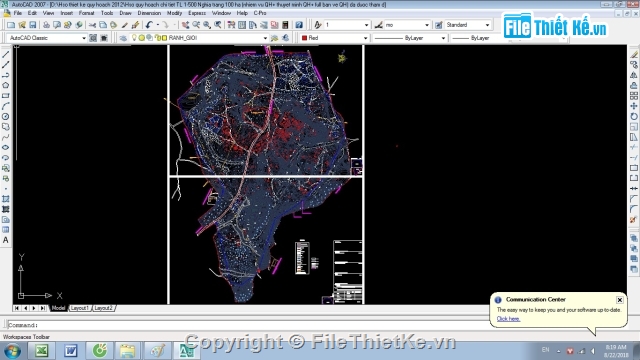Pick the Arc drawing tool

tap(6, 106)
